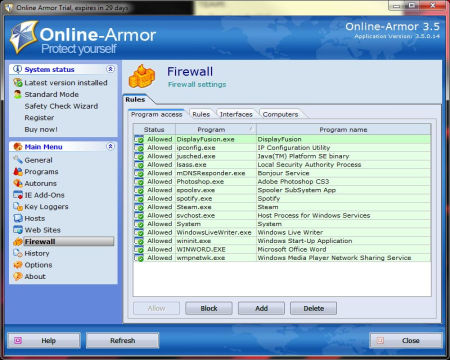The image size is (450, 360).
Task: Select the lsass.exe row
Action: pyautogui.click(x=282, y=165)
